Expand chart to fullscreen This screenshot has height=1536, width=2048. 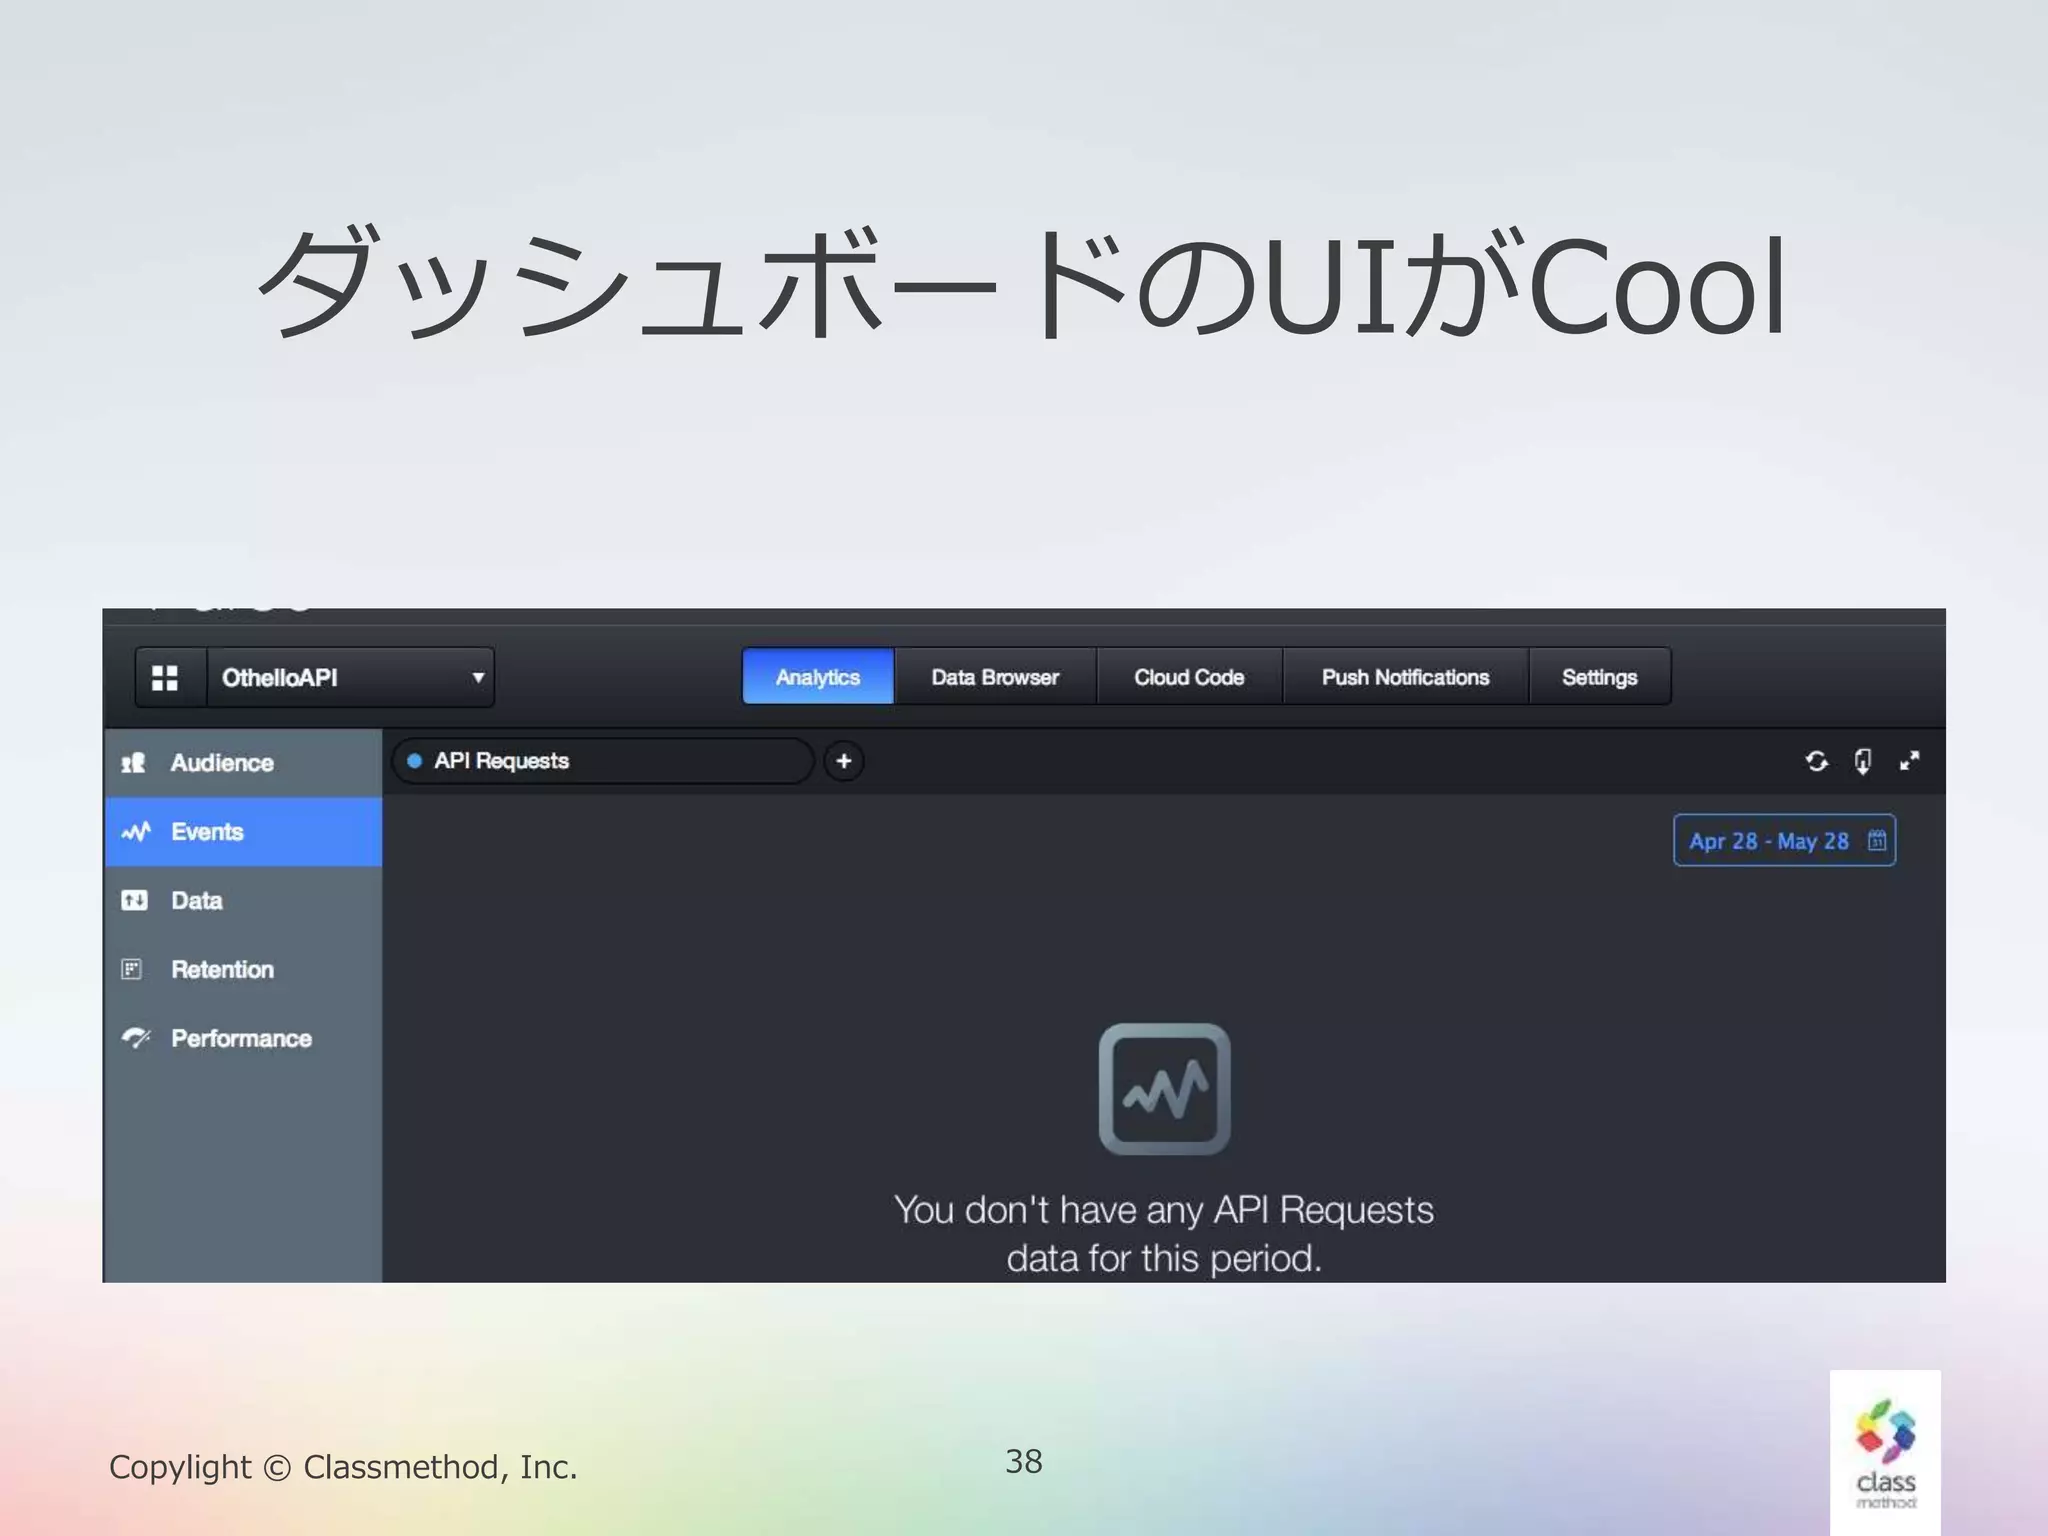[1909, 761]
